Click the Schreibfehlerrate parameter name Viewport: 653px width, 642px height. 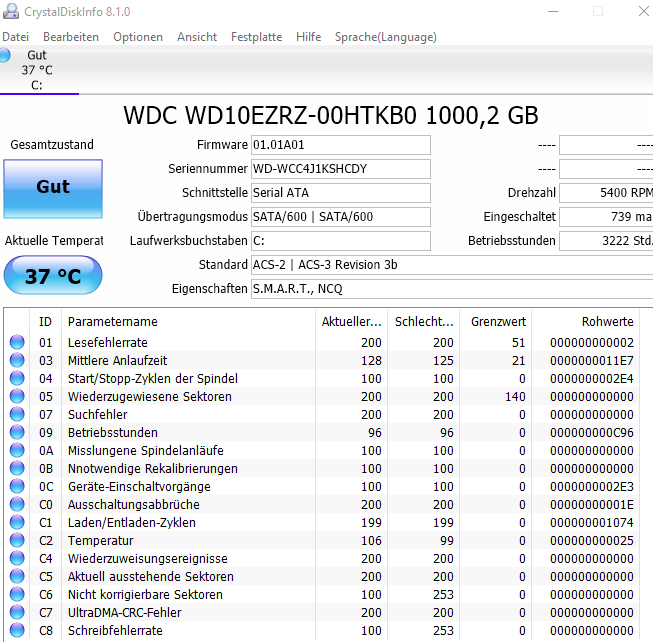[115, 631]
